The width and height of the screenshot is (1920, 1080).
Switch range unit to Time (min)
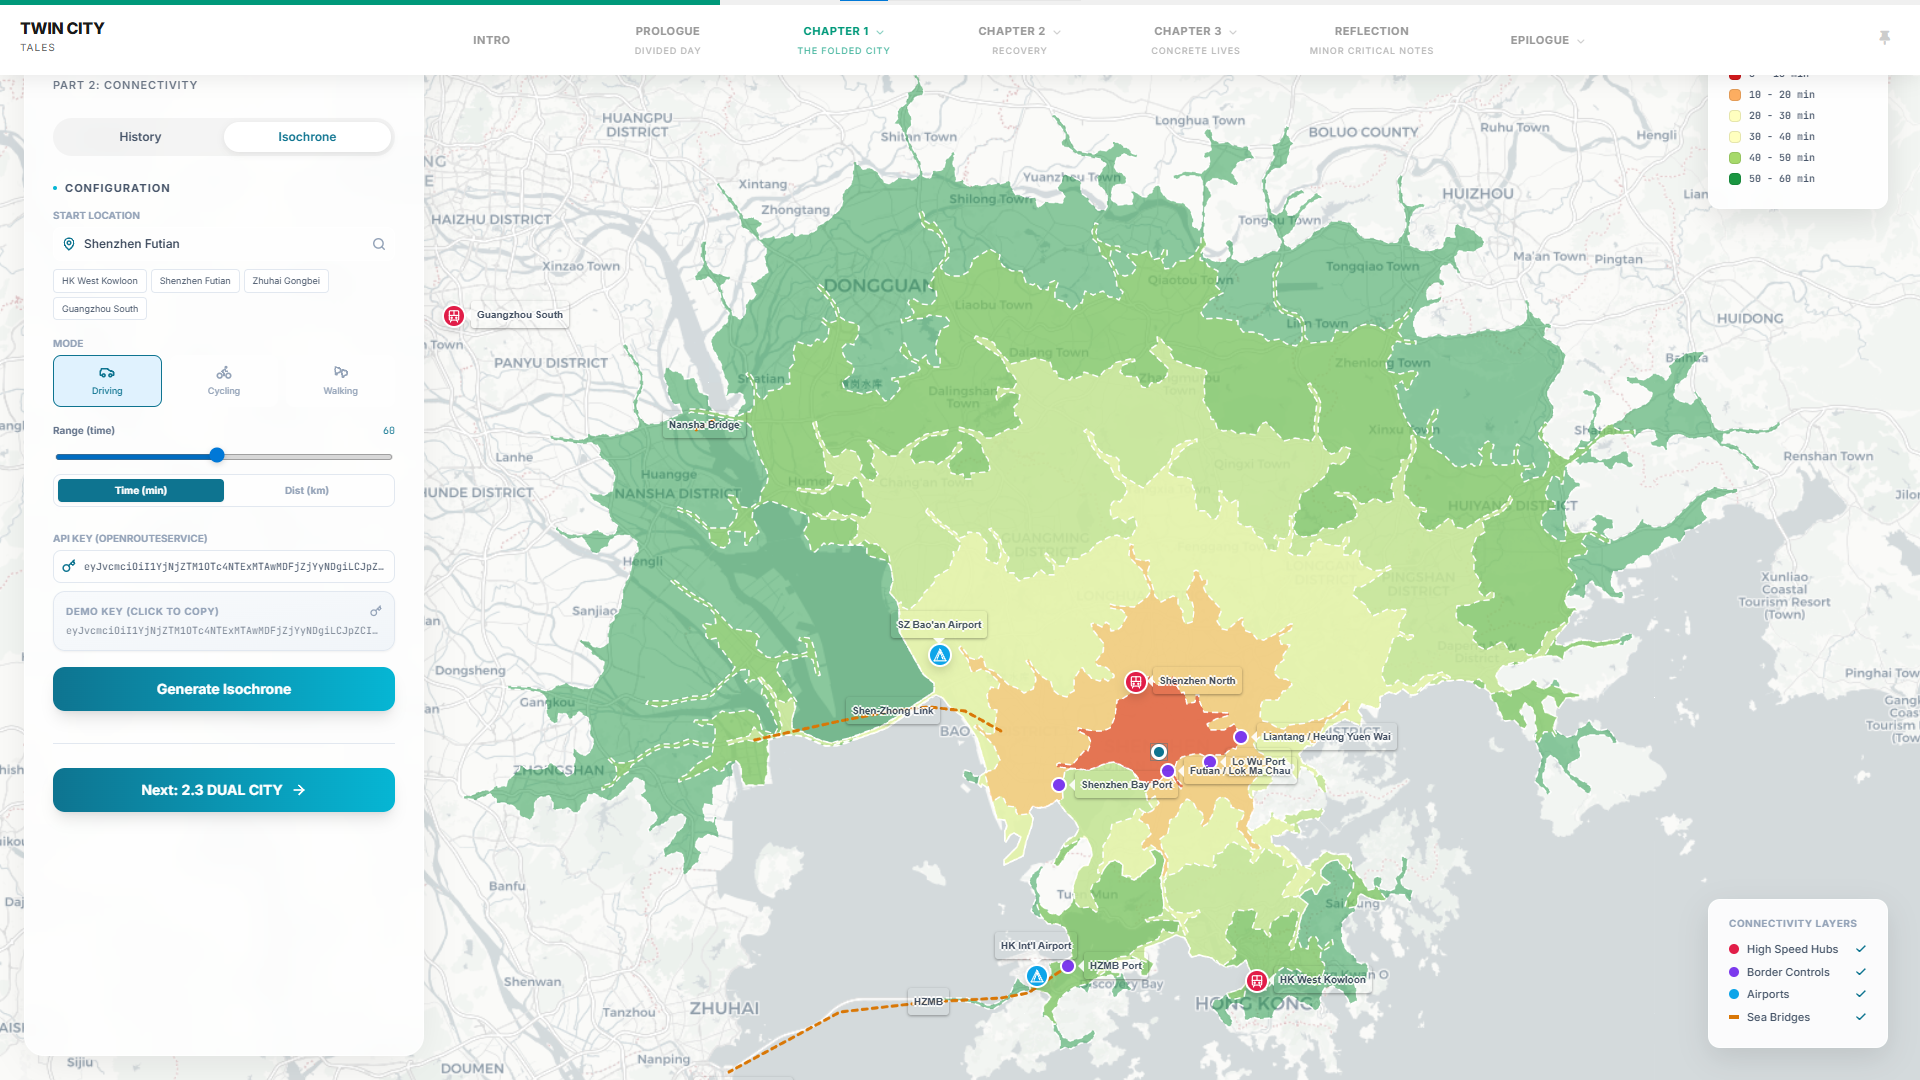click(141, 491)
